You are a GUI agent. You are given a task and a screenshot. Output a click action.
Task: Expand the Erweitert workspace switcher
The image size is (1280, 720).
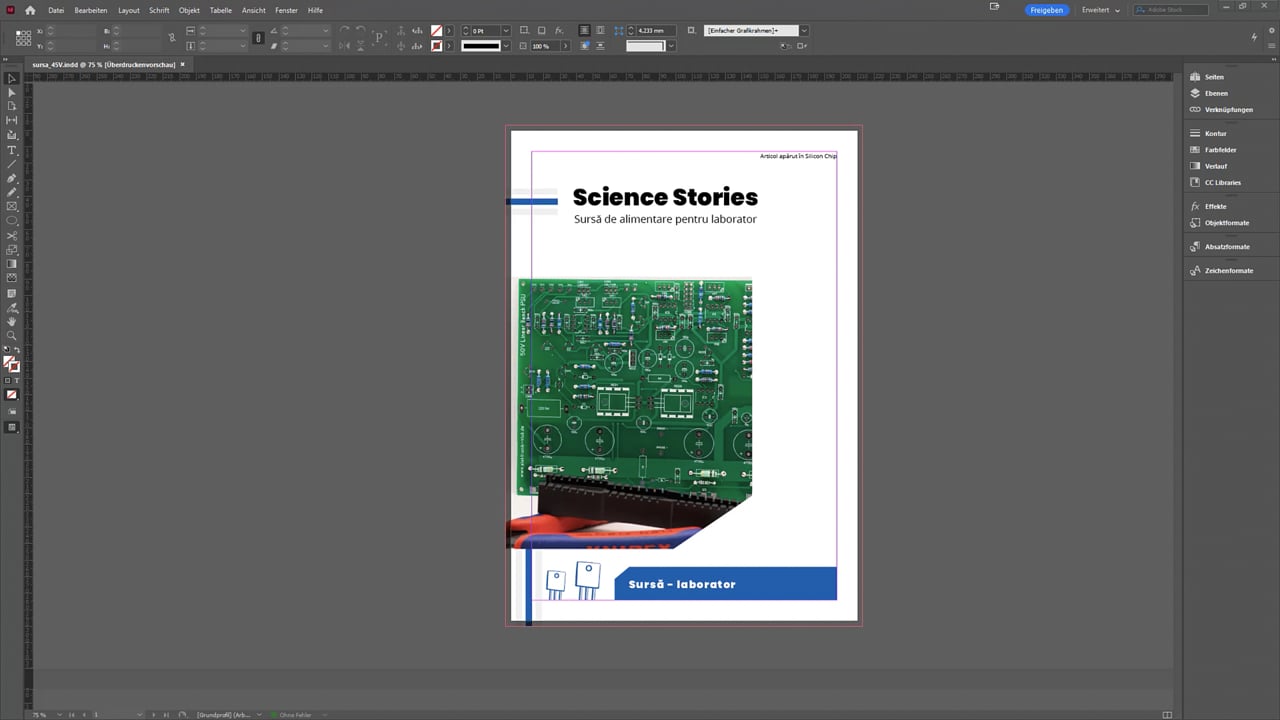point(1101,10)
